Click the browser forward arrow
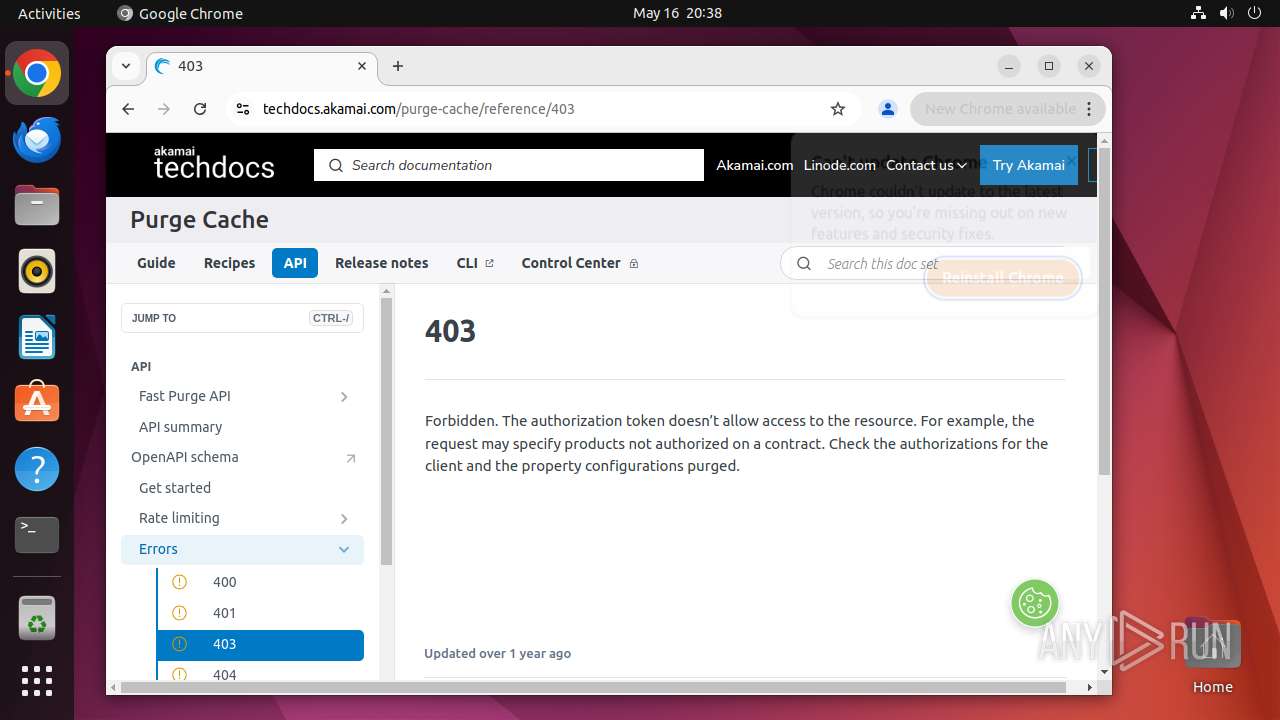The width and height of the screenshot is (1280, 720). [x=164, y=109]
